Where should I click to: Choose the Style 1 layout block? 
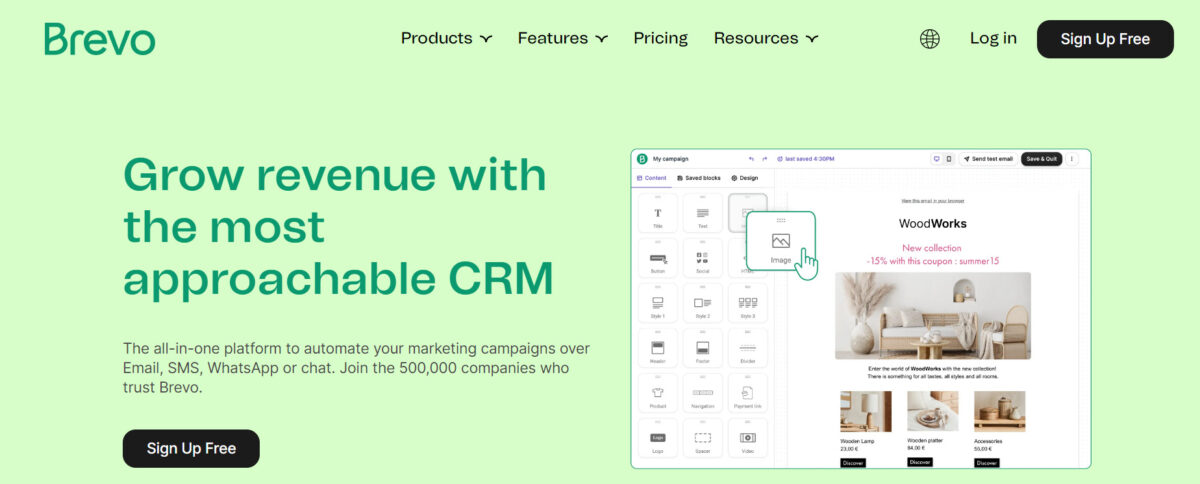(658, 304)
